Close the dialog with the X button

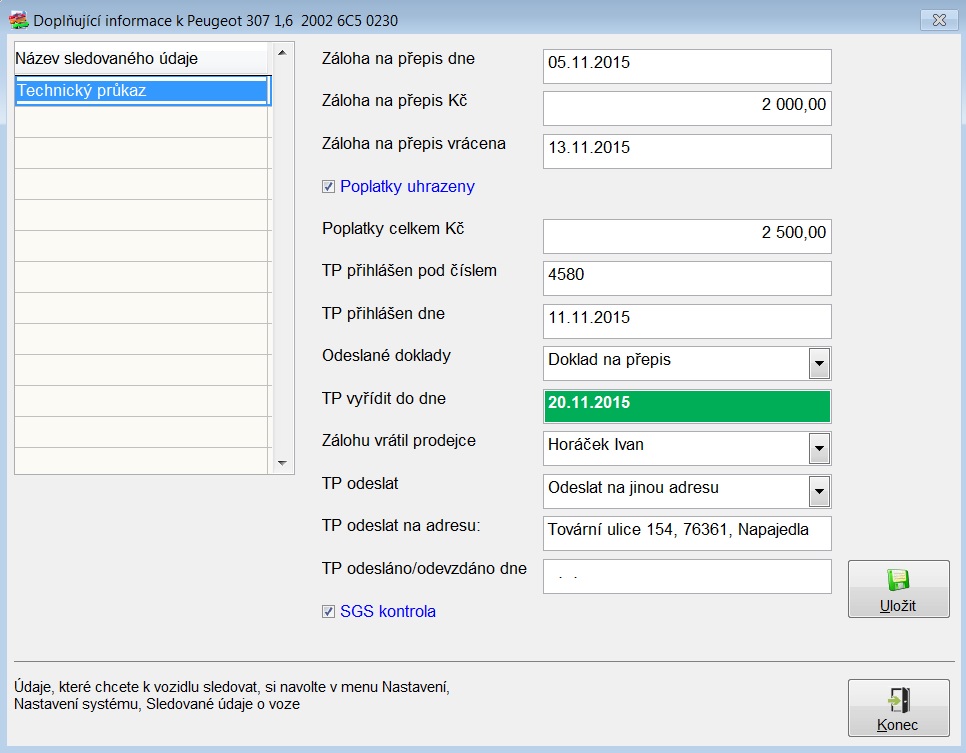937,19
